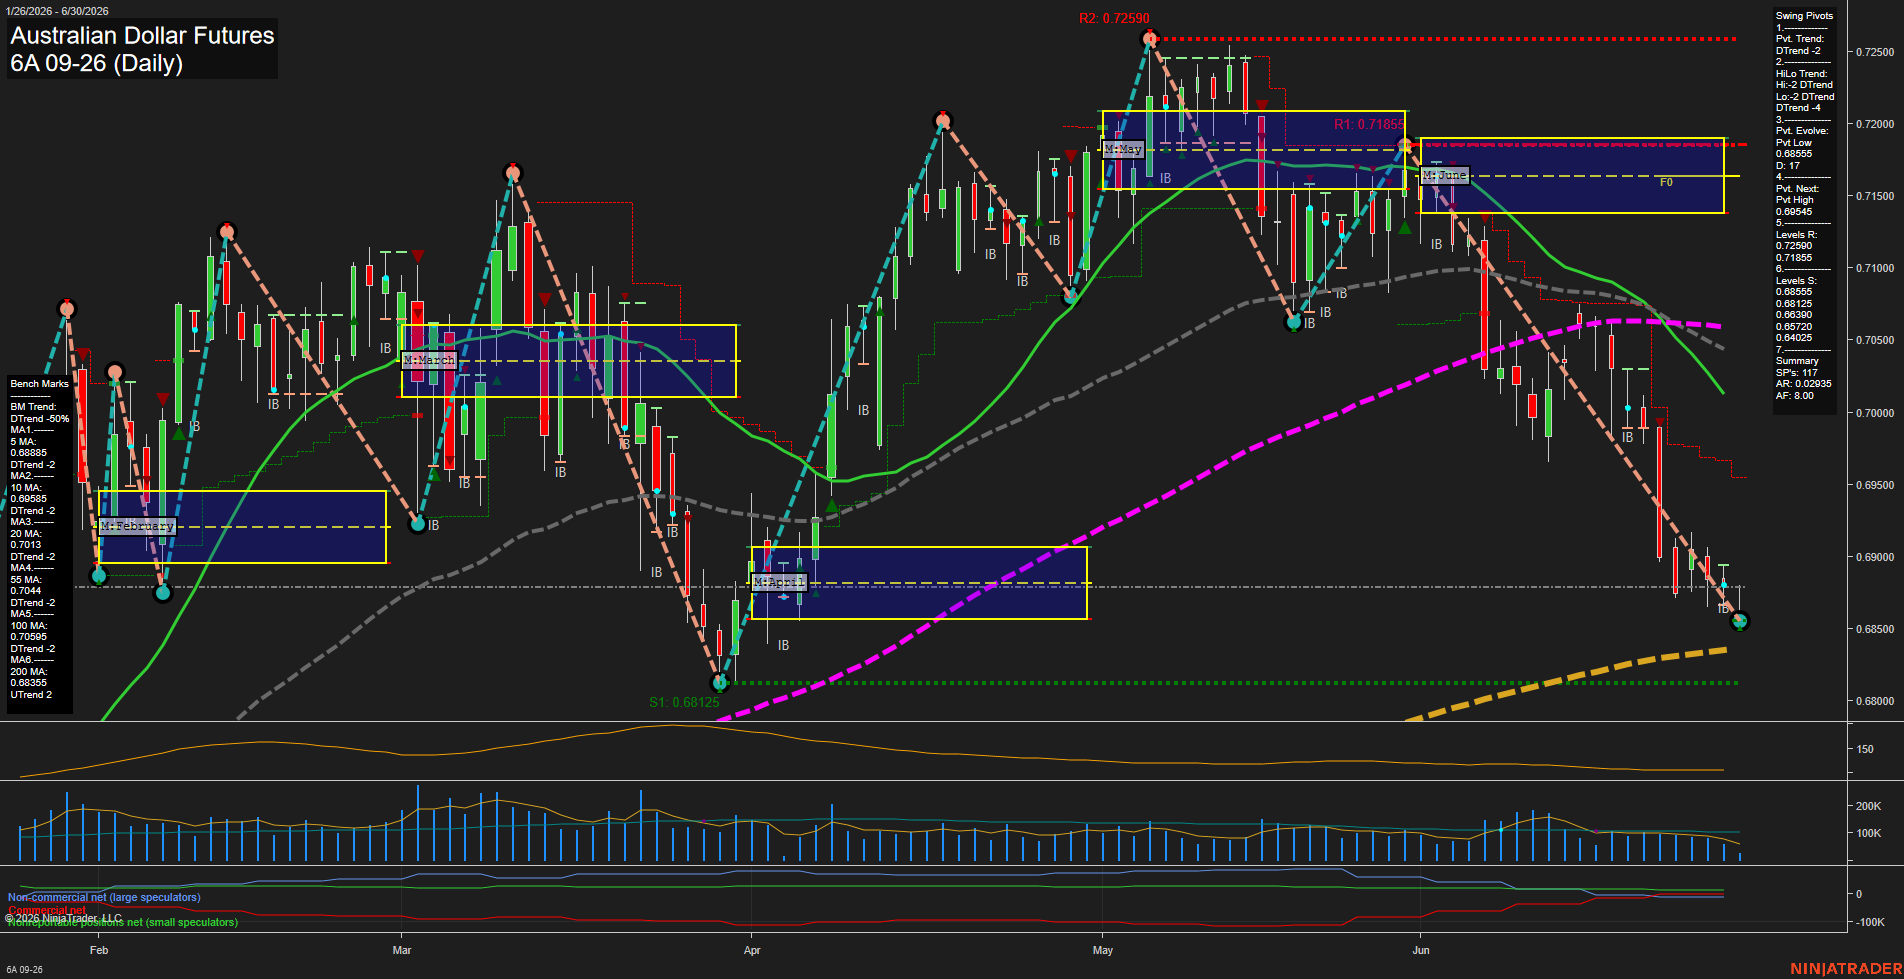1904x979 pixels.
Task: Click the 0.70595 value under 100 MA
Action: pos(29,637)
